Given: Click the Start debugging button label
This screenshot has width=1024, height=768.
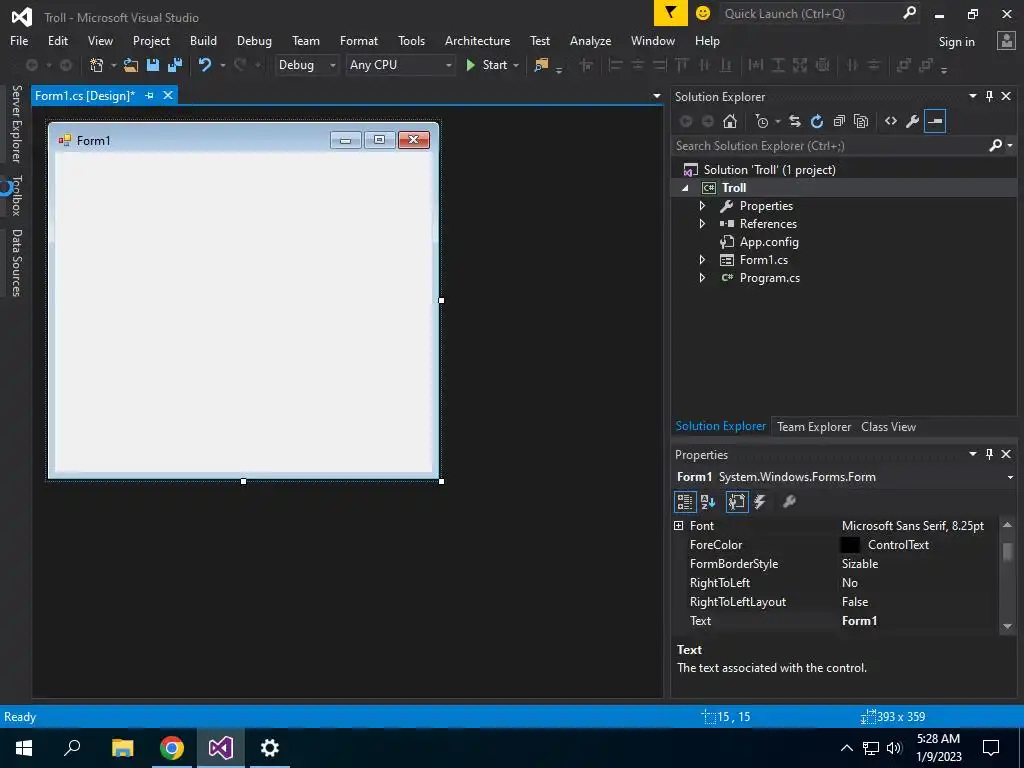Looking at the screenshot, I should pyautogui.click(x=494, y=65).
